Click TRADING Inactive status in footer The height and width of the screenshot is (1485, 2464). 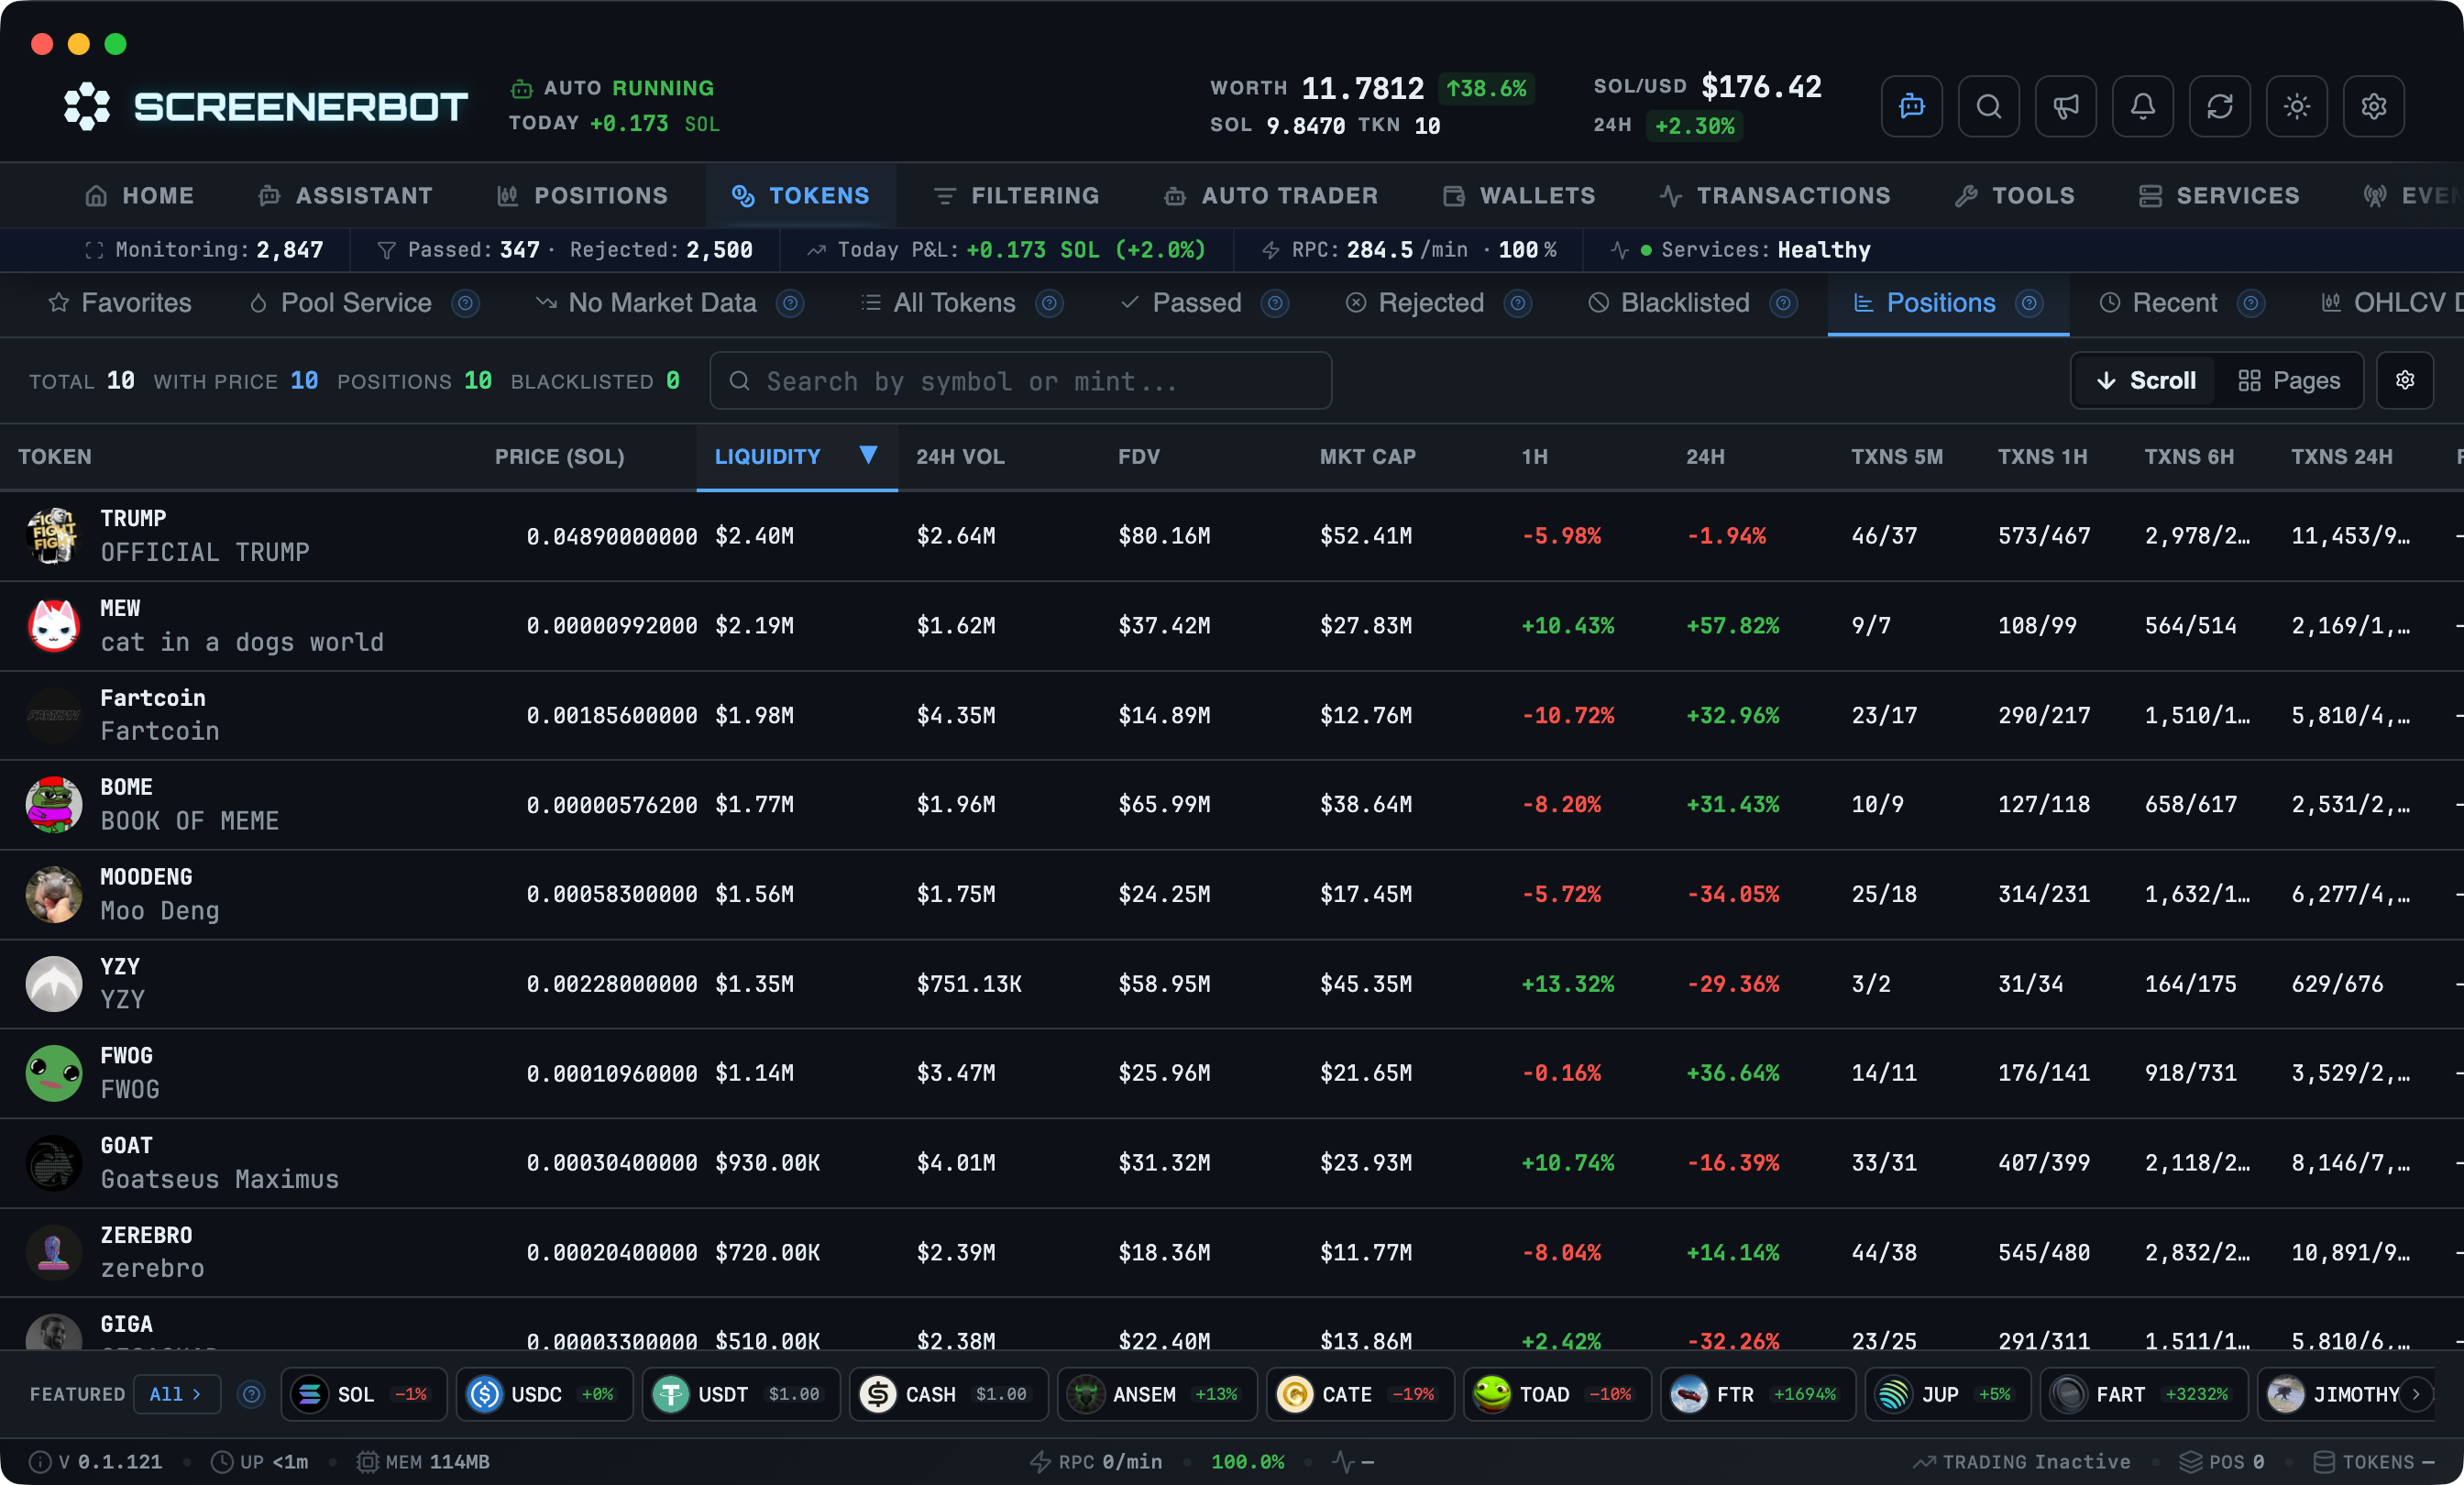[x=2021, y=1461]
